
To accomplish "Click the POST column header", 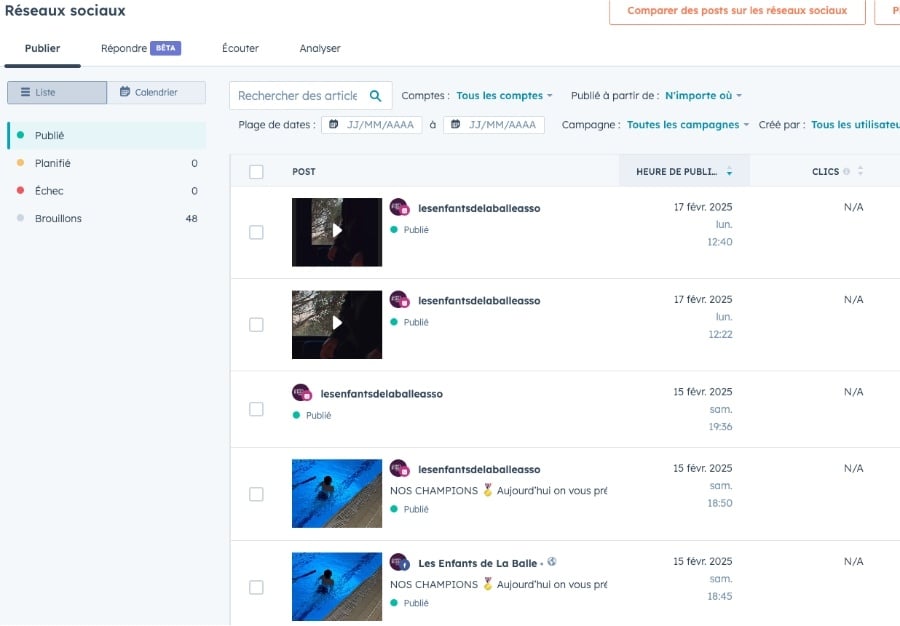I will (x=304, y=172).
